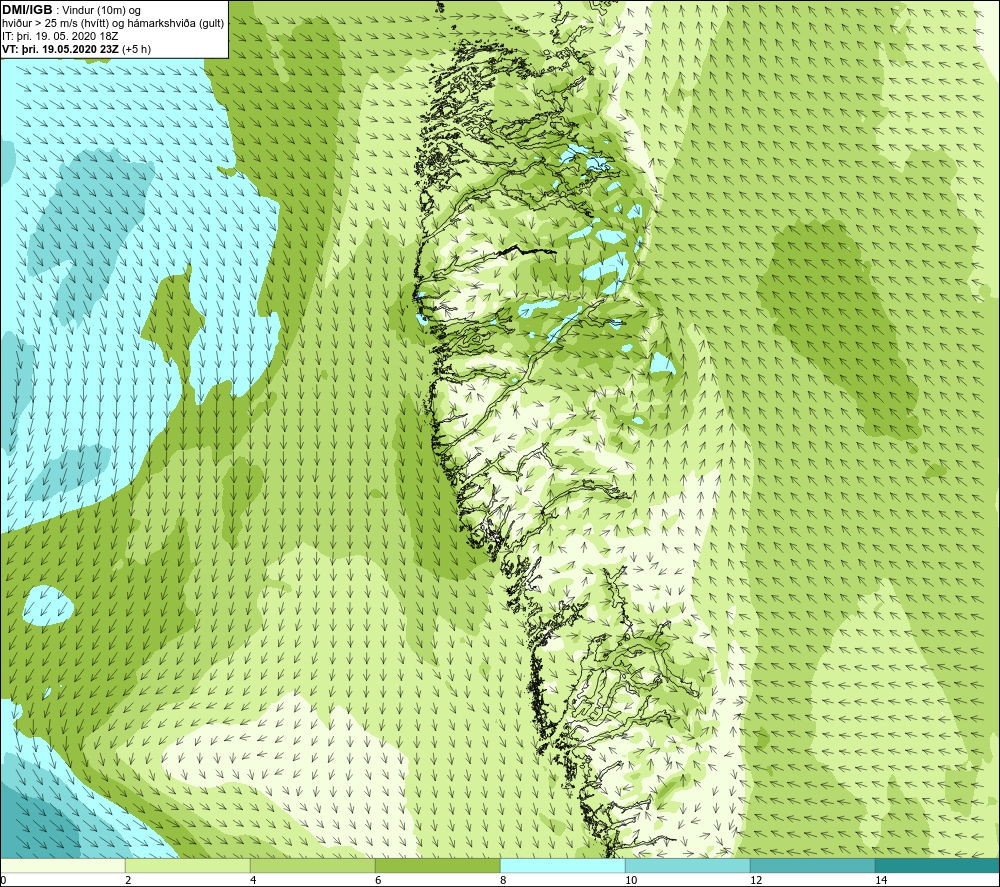Click the scale label '2'

(x=128, y=880)
